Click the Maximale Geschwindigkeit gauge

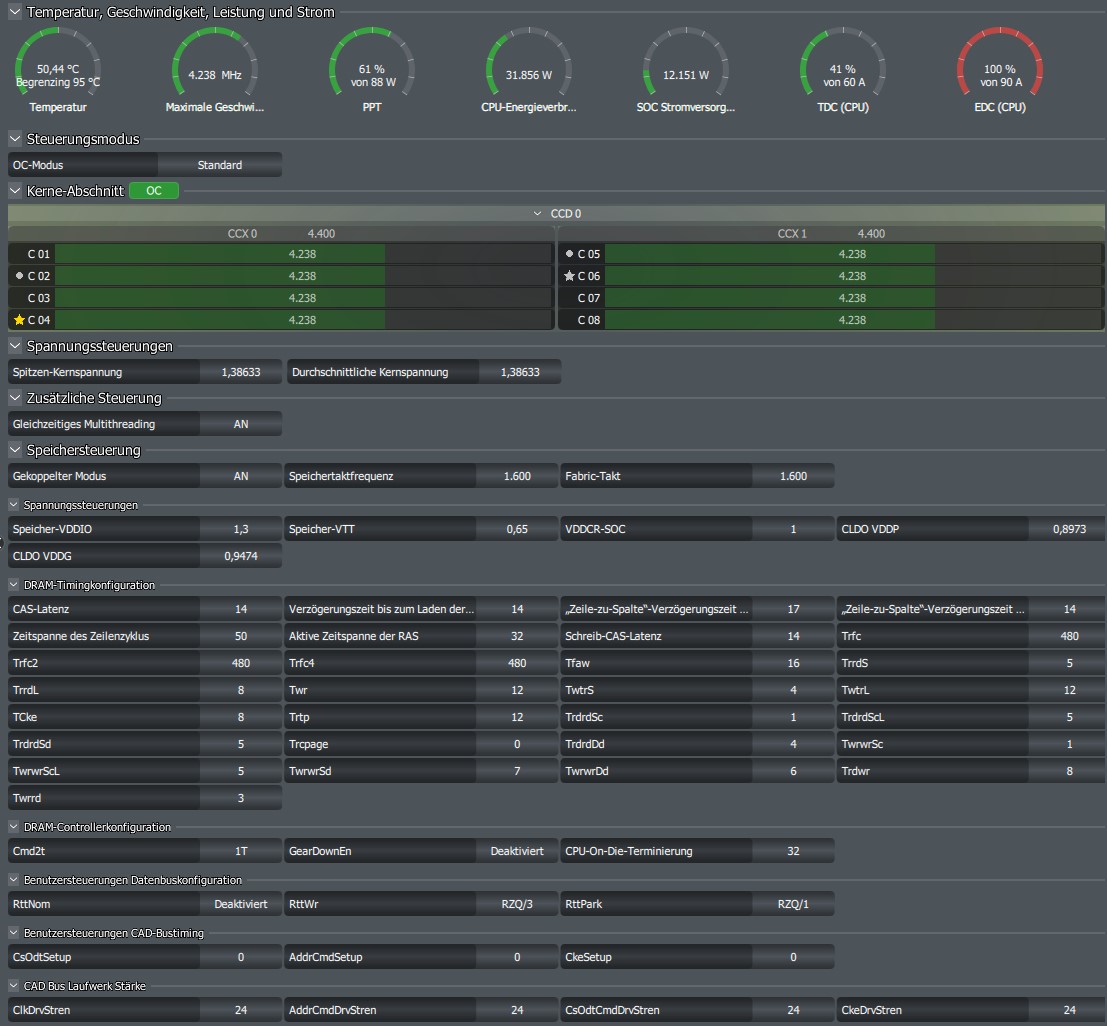click(215, 70)
